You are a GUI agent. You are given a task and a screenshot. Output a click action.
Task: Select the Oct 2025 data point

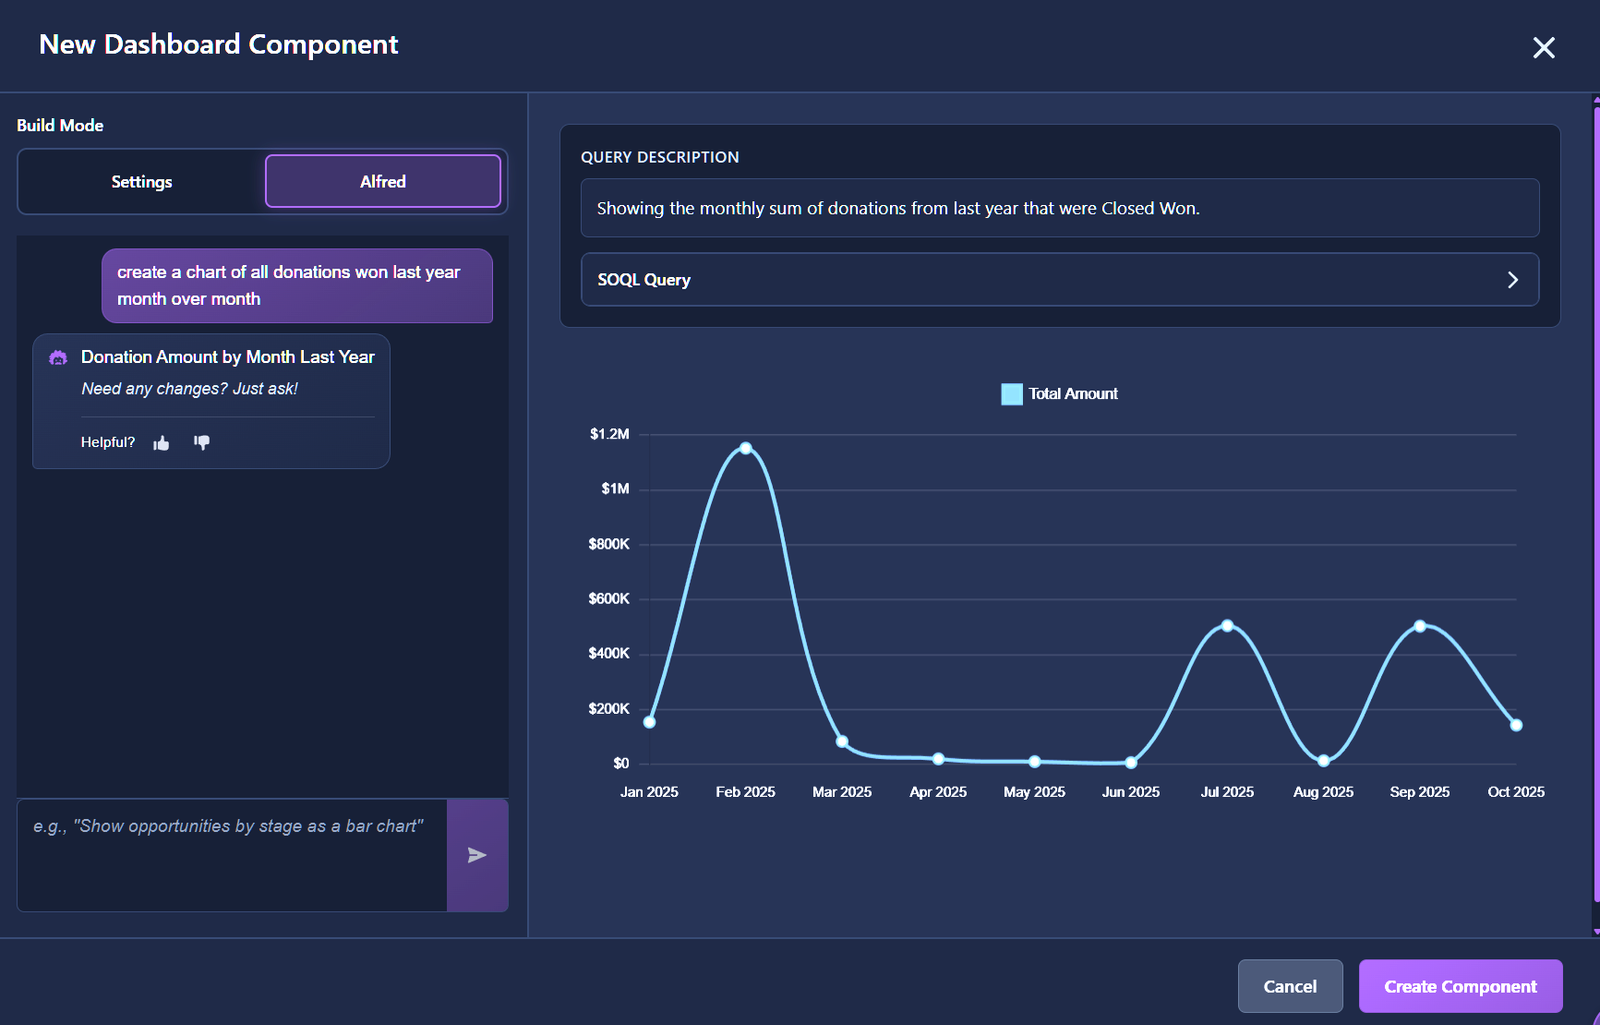point(1516,725)
